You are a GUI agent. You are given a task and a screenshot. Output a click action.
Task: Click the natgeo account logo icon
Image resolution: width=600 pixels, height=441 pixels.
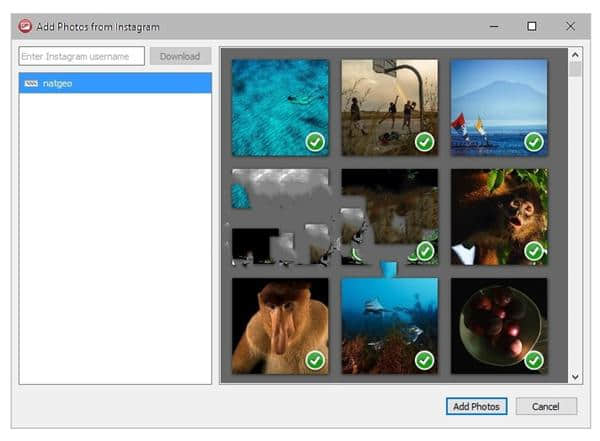(x=31, y=83)
